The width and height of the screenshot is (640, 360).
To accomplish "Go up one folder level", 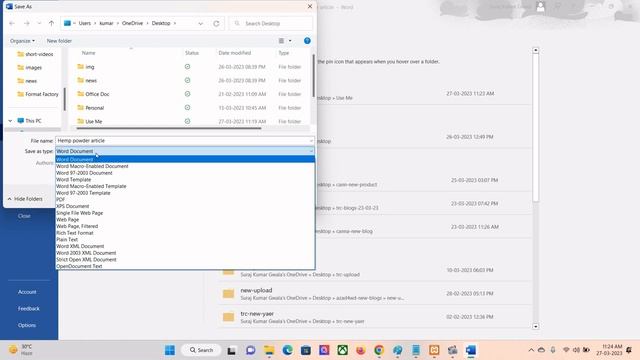I will pyautogui.click(x=51, y=23).
